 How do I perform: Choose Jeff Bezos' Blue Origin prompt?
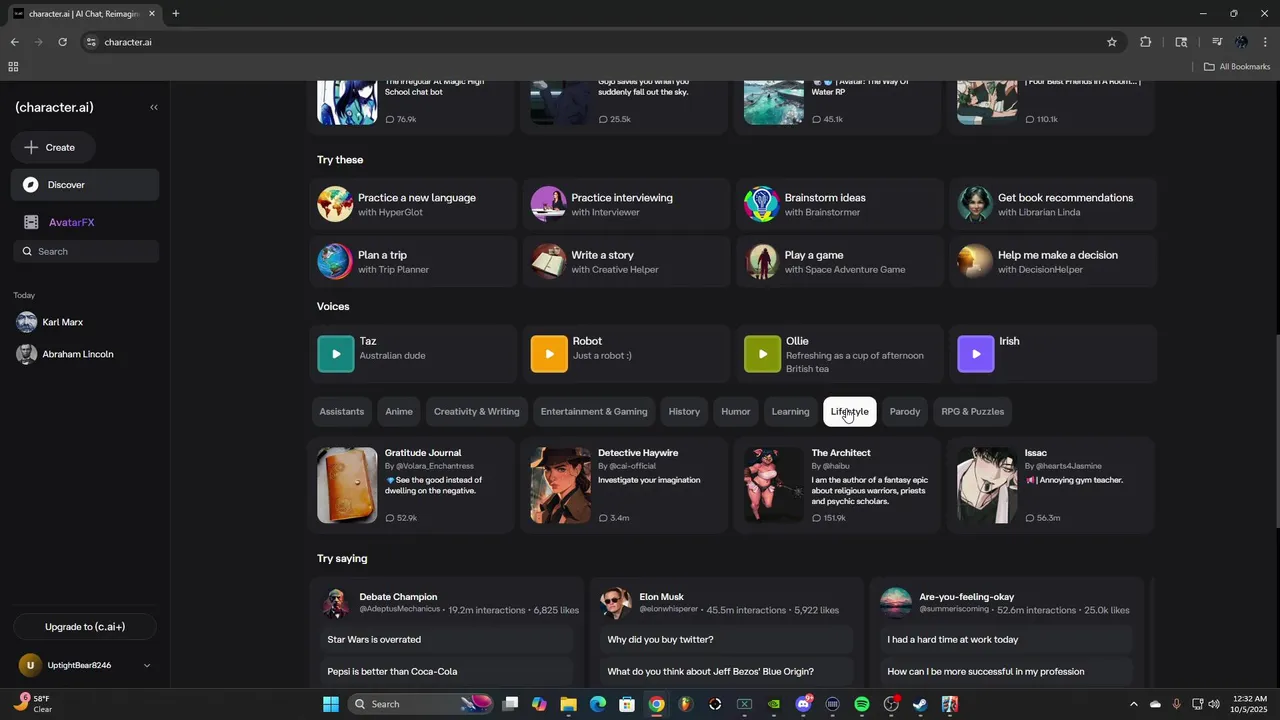(x=726, y=672)
